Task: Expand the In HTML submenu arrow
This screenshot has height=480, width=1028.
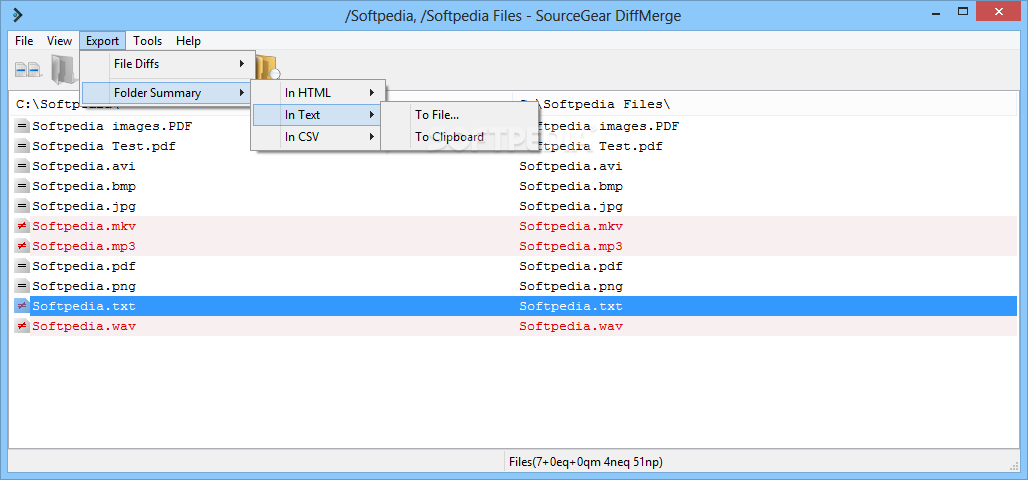Action: 372,93
